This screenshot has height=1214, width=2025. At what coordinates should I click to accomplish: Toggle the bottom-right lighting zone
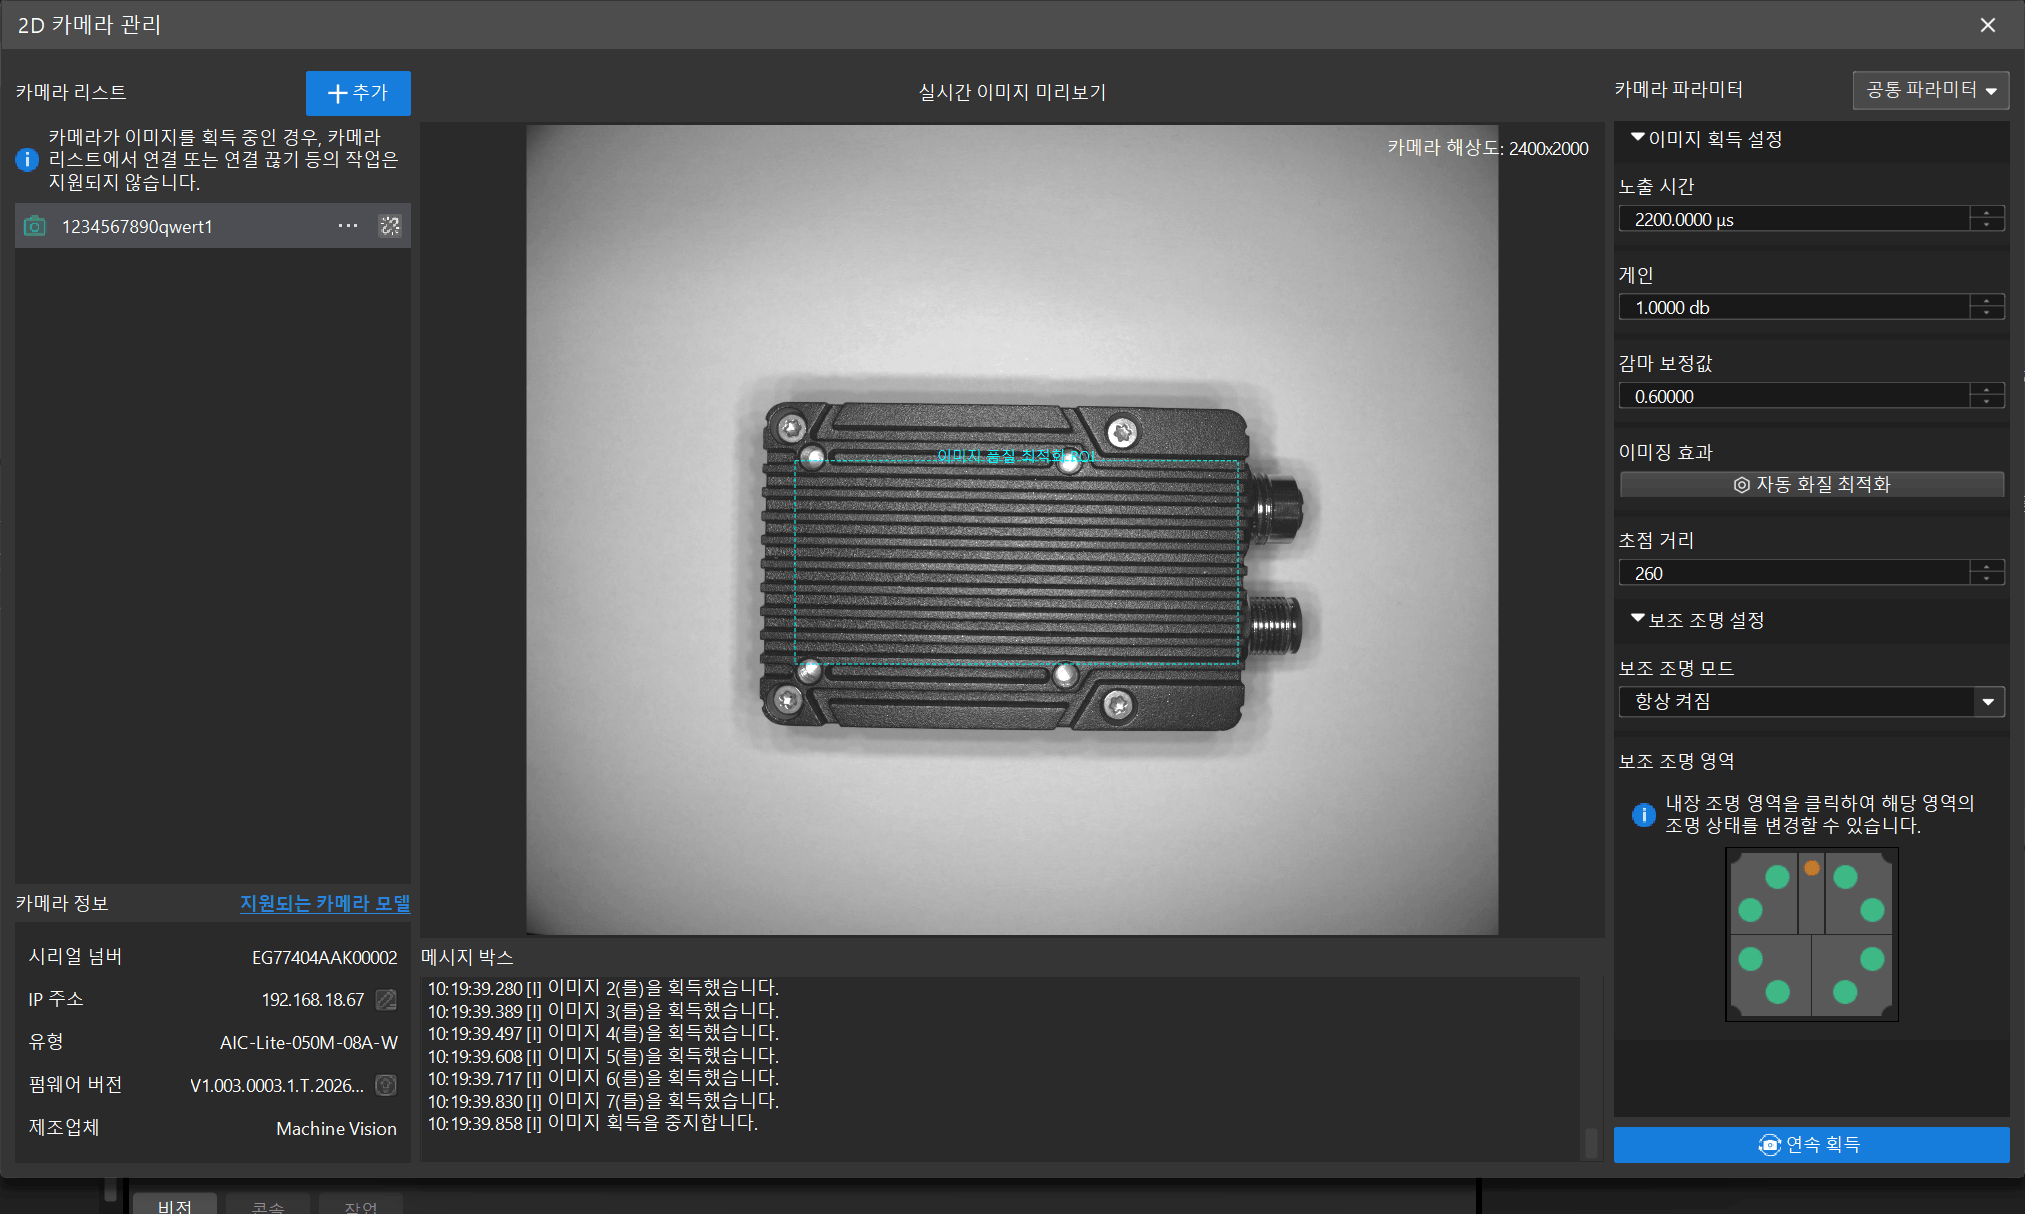coord(1853,975)
